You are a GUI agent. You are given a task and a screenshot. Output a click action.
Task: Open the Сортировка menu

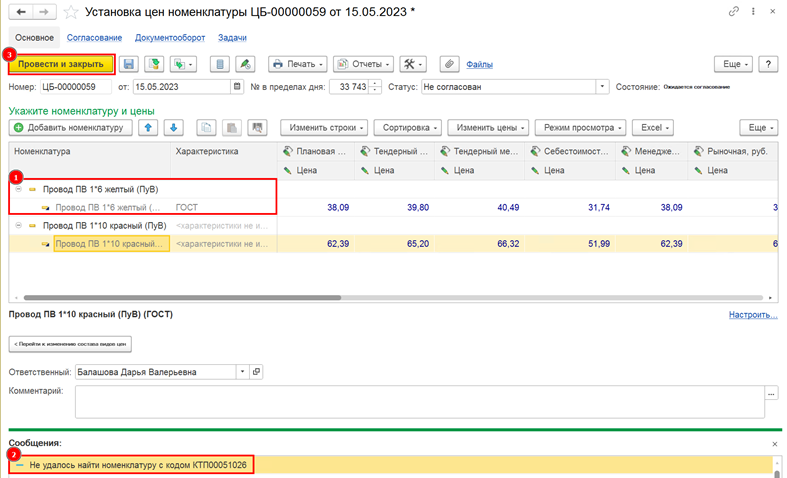408,128
